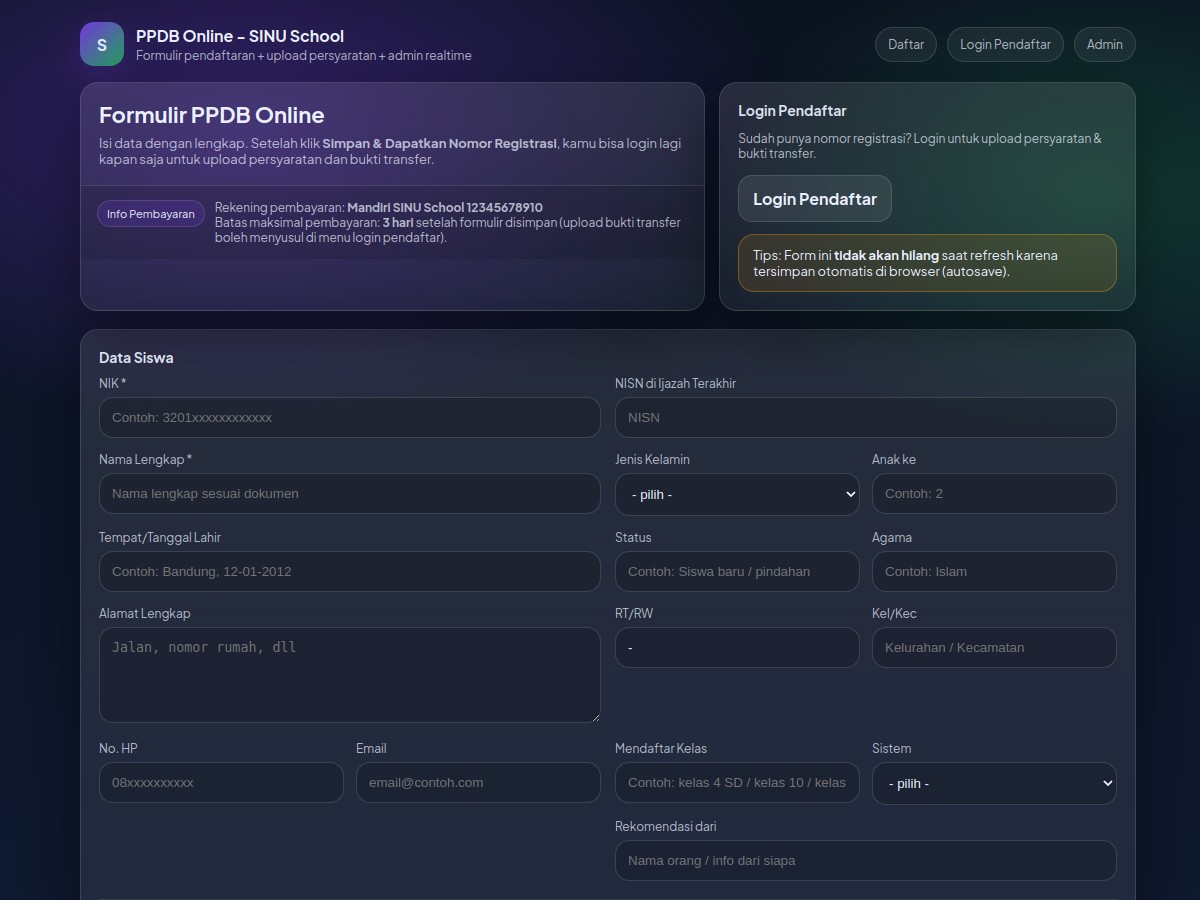Click the Status input field
Image resolution: width=1200 pixels, height=900 pixels.
tap(737, 571)
